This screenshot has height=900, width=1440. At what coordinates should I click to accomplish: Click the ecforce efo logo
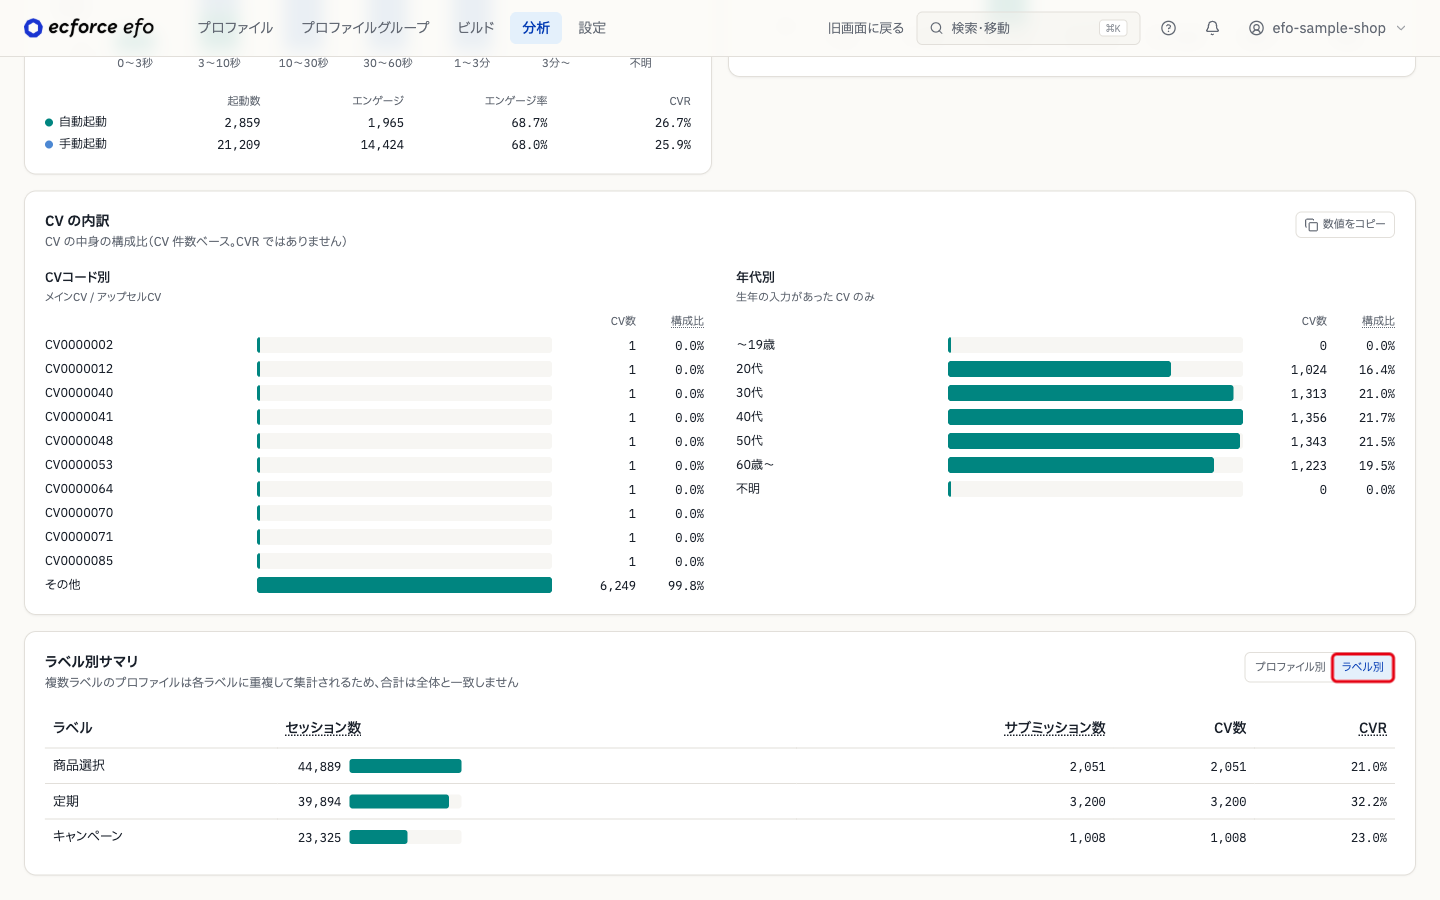(89, 28)
